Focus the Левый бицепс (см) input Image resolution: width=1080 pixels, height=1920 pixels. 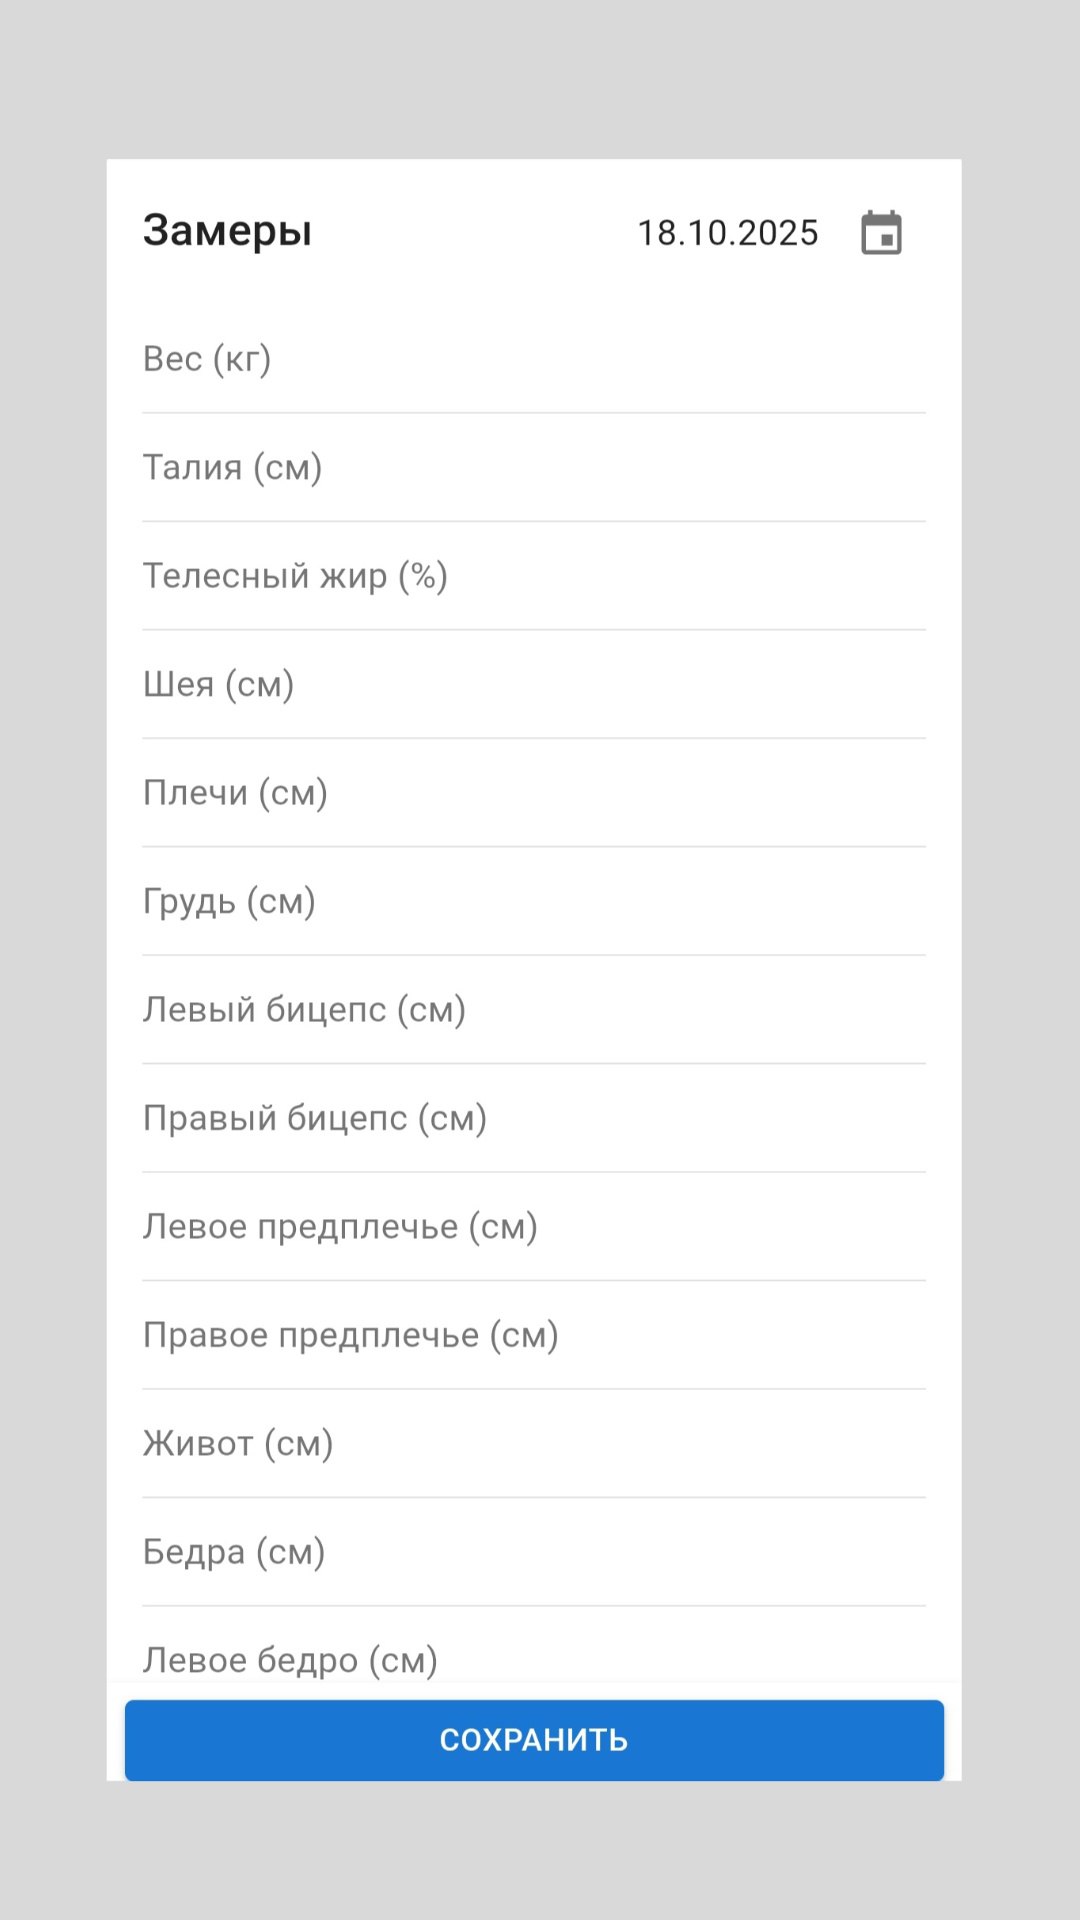click(533, 1010)
